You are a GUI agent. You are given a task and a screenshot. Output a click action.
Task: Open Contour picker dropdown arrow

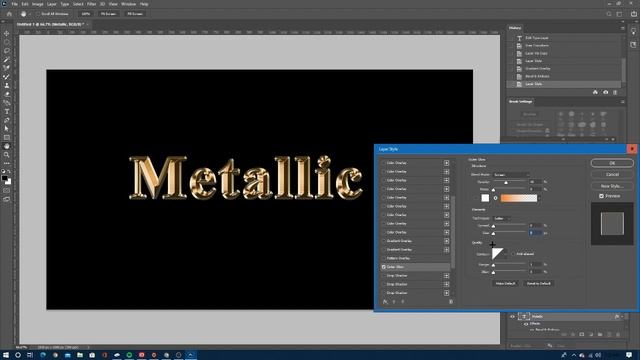(506, 254)
